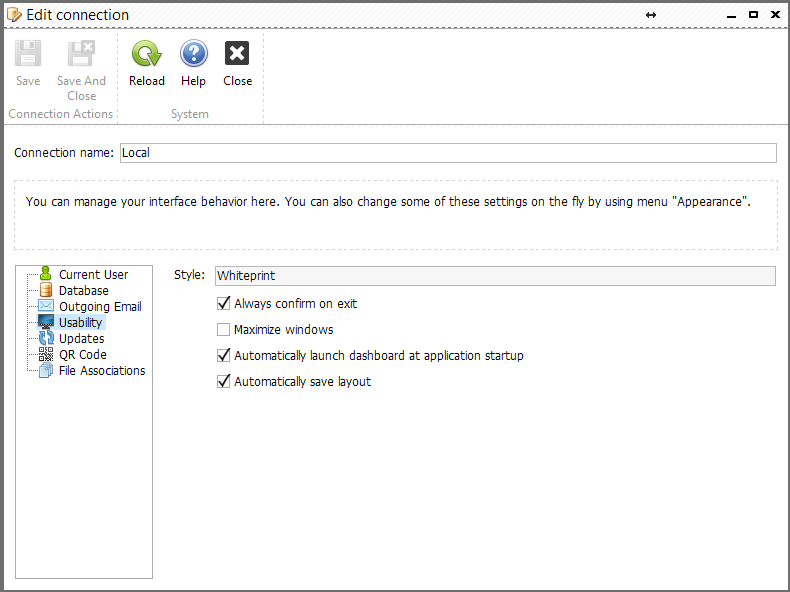Viewport: 790px width, 592px height.
Task: Disable Always confirm on exit checkbox
Action: 223,303
